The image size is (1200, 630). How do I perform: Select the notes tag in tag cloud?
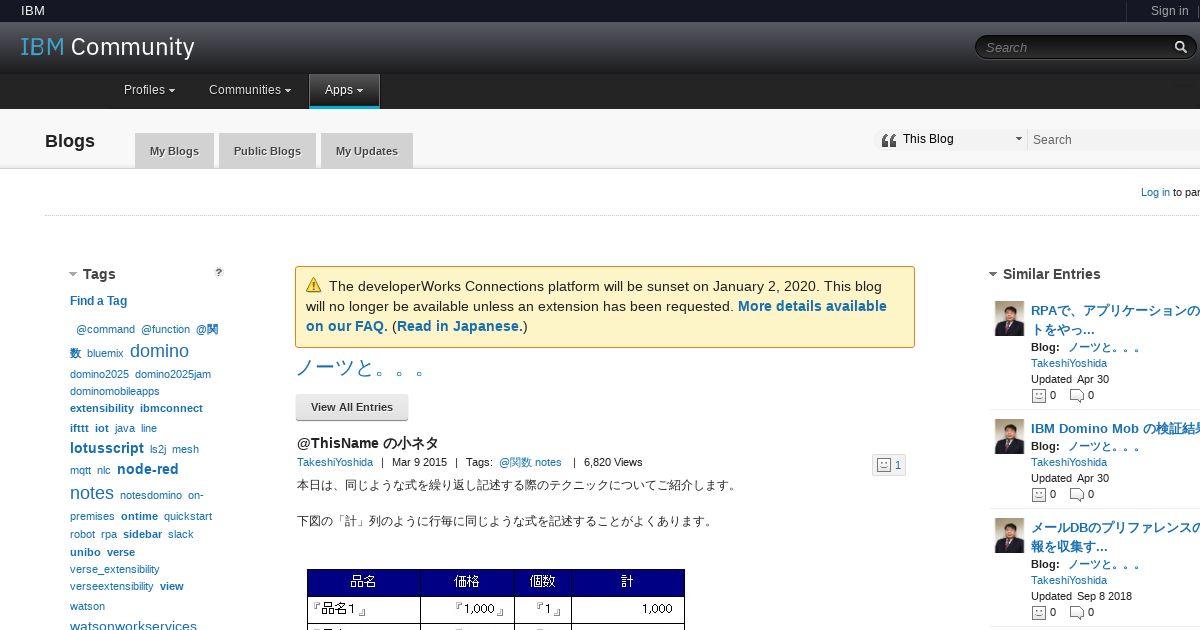[92, 493]
